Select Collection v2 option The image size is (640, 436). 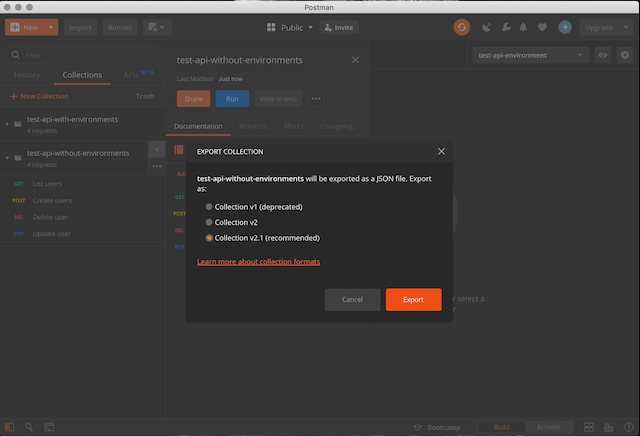coord(231,222)
